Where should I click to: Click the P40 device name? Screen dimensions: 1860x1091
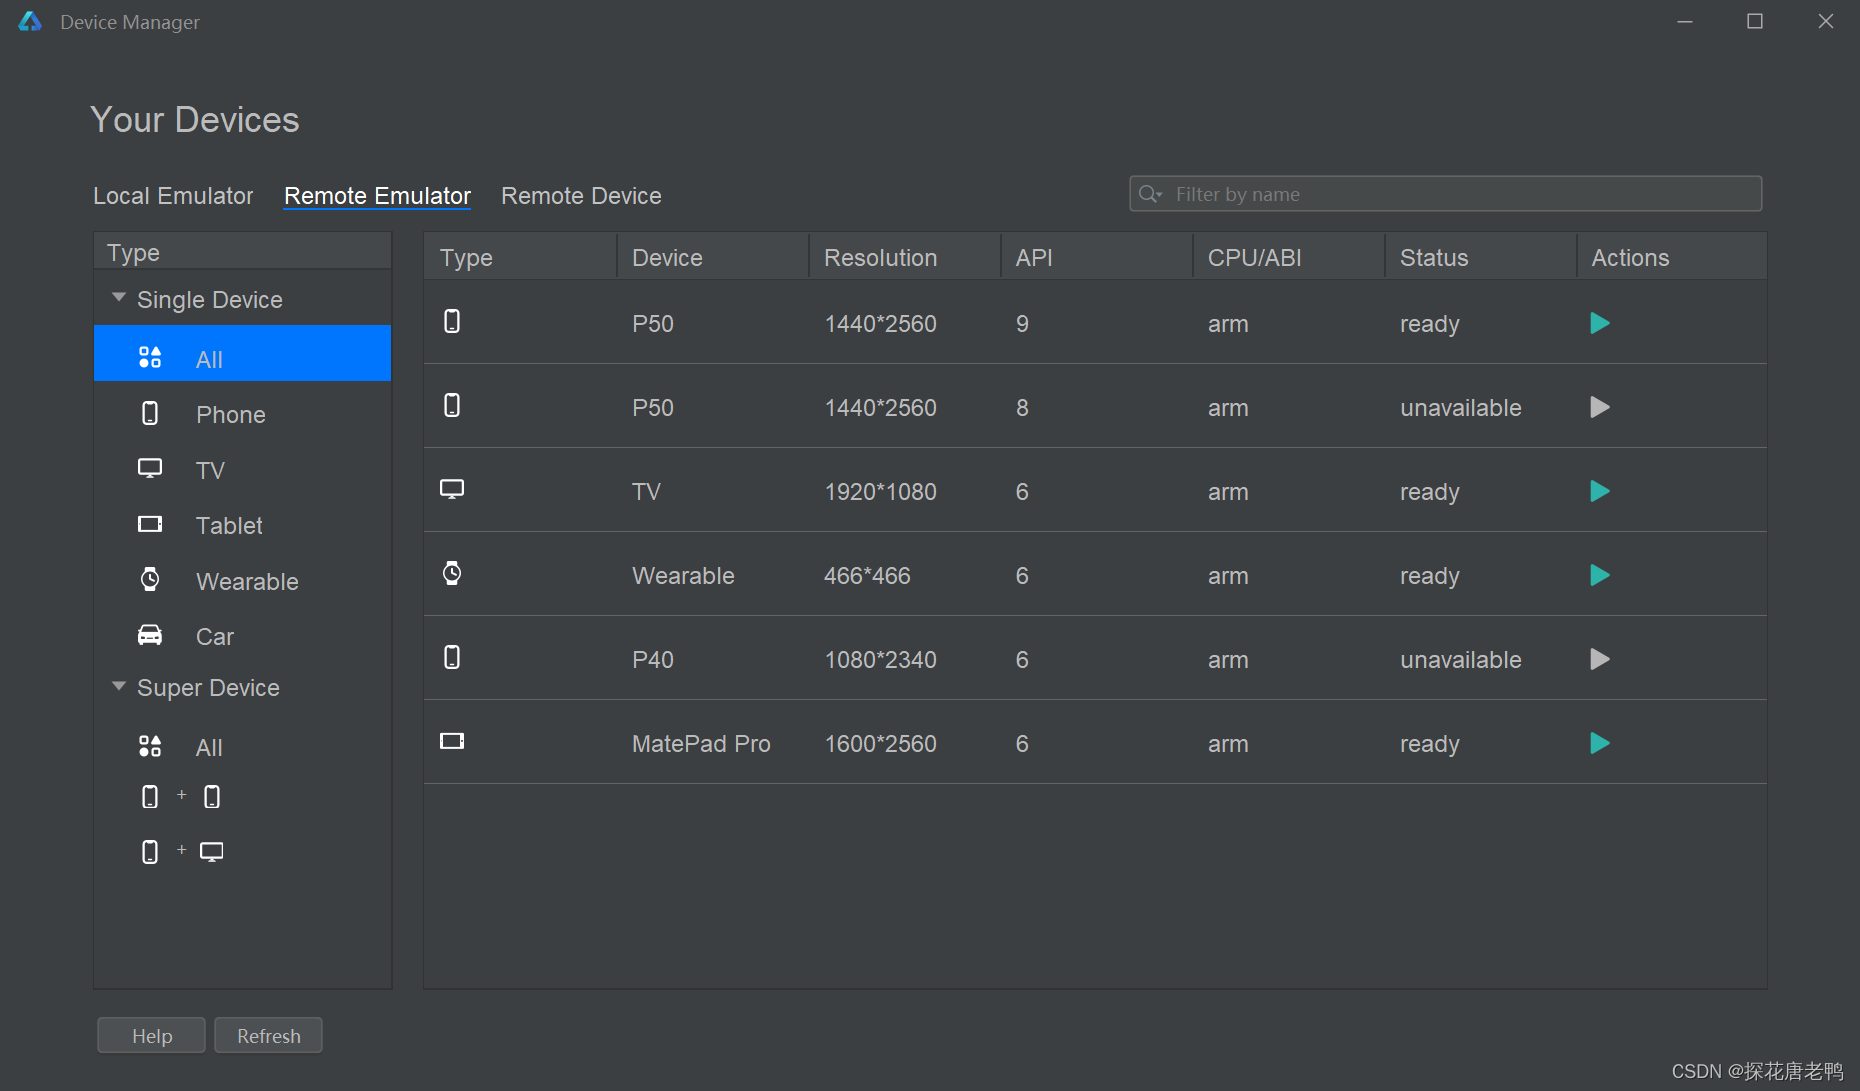(x=653, y=660)
